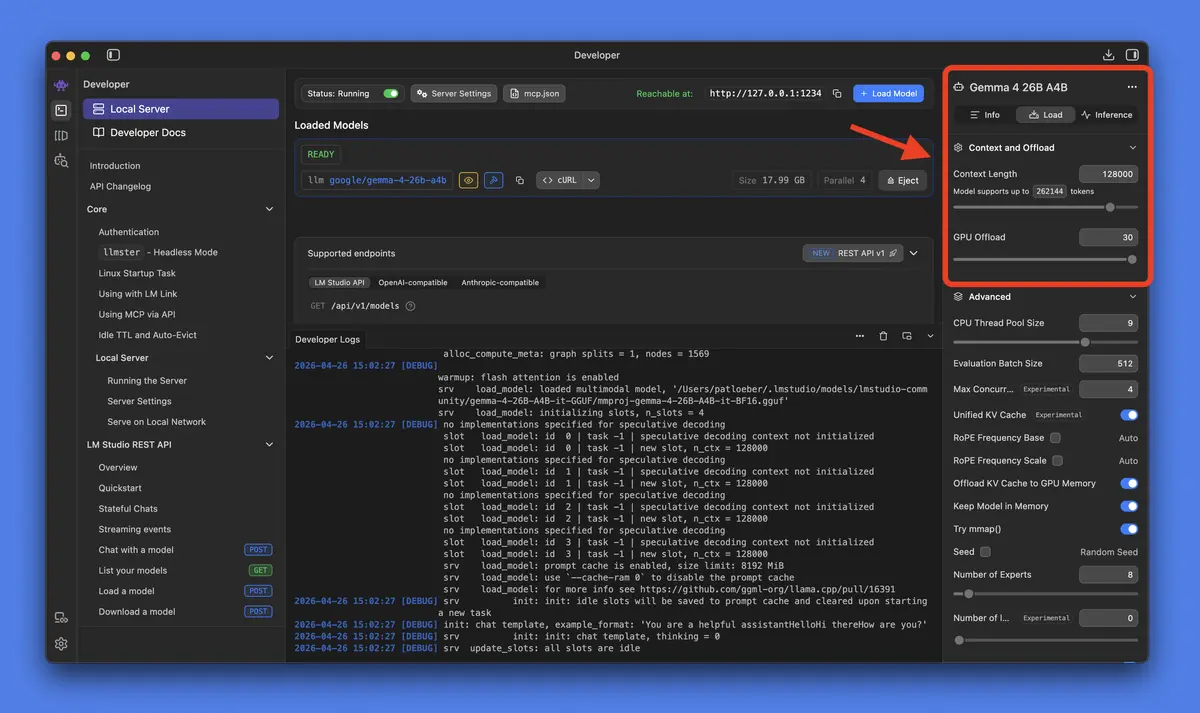Open the Chat with a model POST entry
Screen dimensions: 1200x713
185,550
